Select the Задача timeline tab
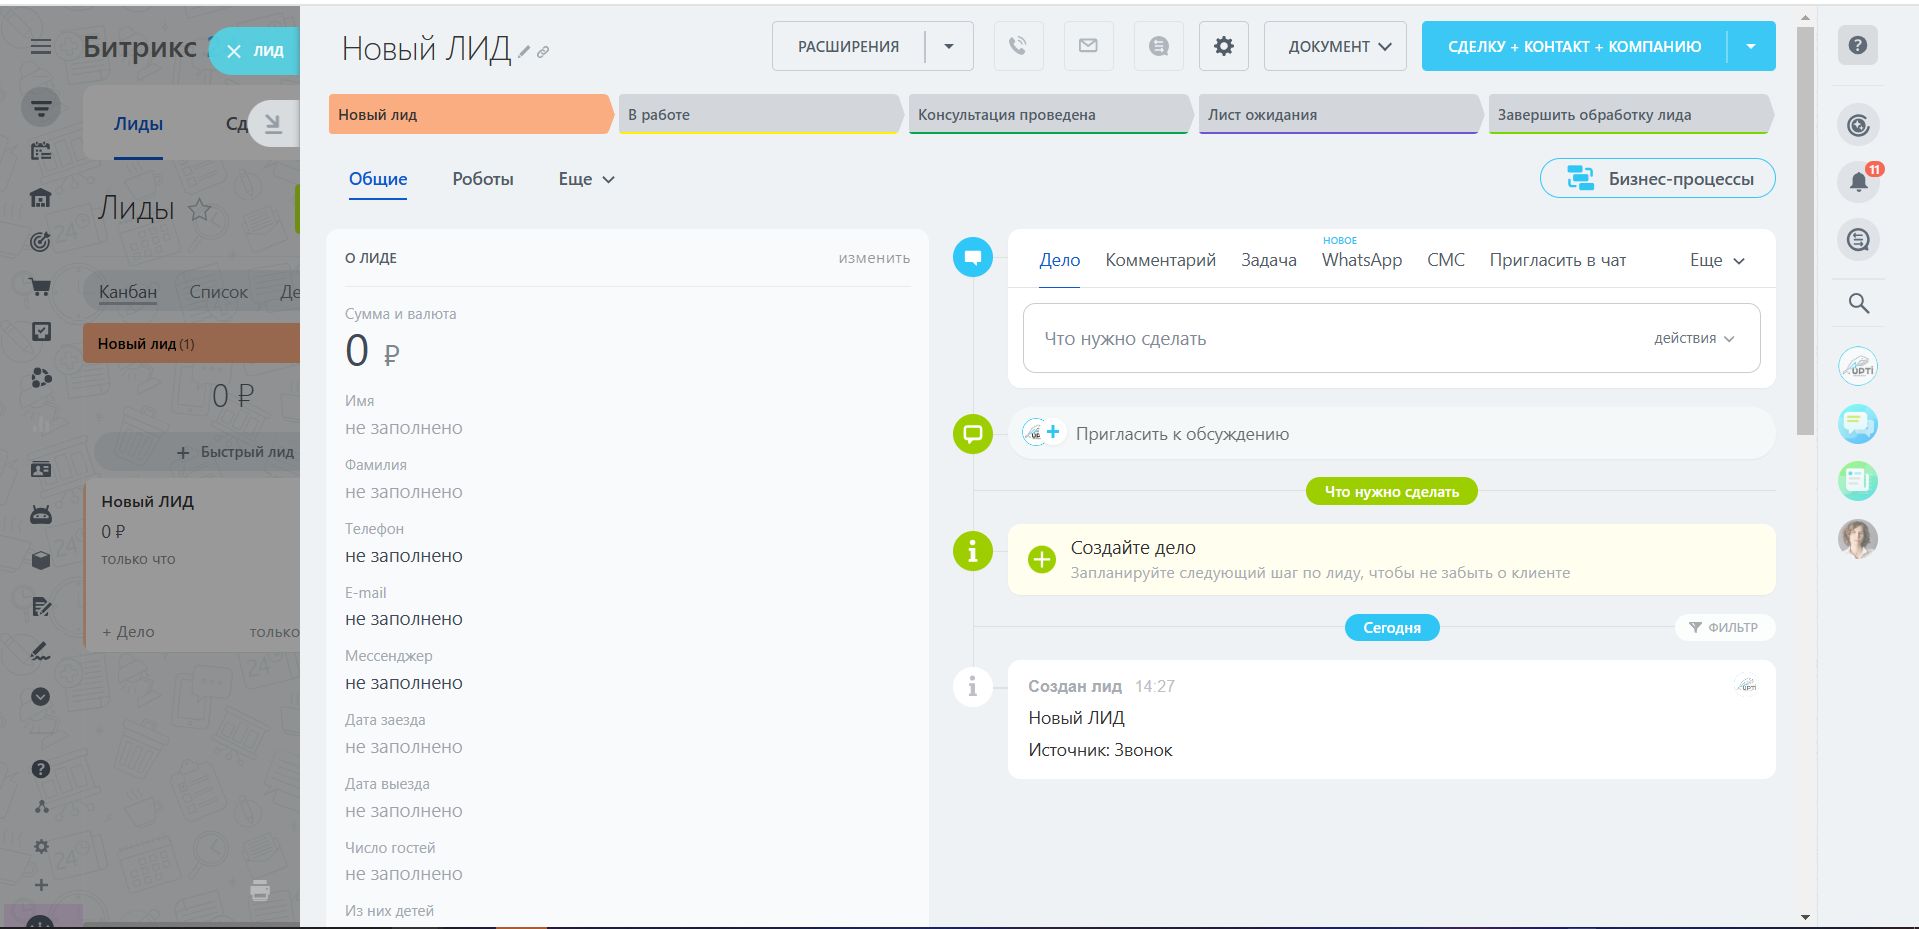Viewport: 1919px width, 929px height. [1269, 260]
